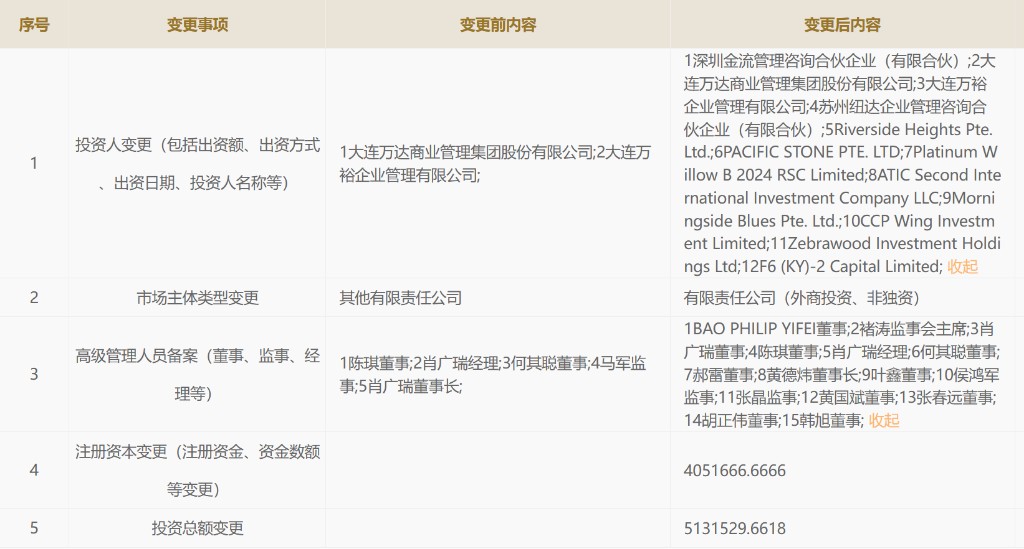Collapse the investor list with 收起 link

pyautogui.click(x=962, y=266)
